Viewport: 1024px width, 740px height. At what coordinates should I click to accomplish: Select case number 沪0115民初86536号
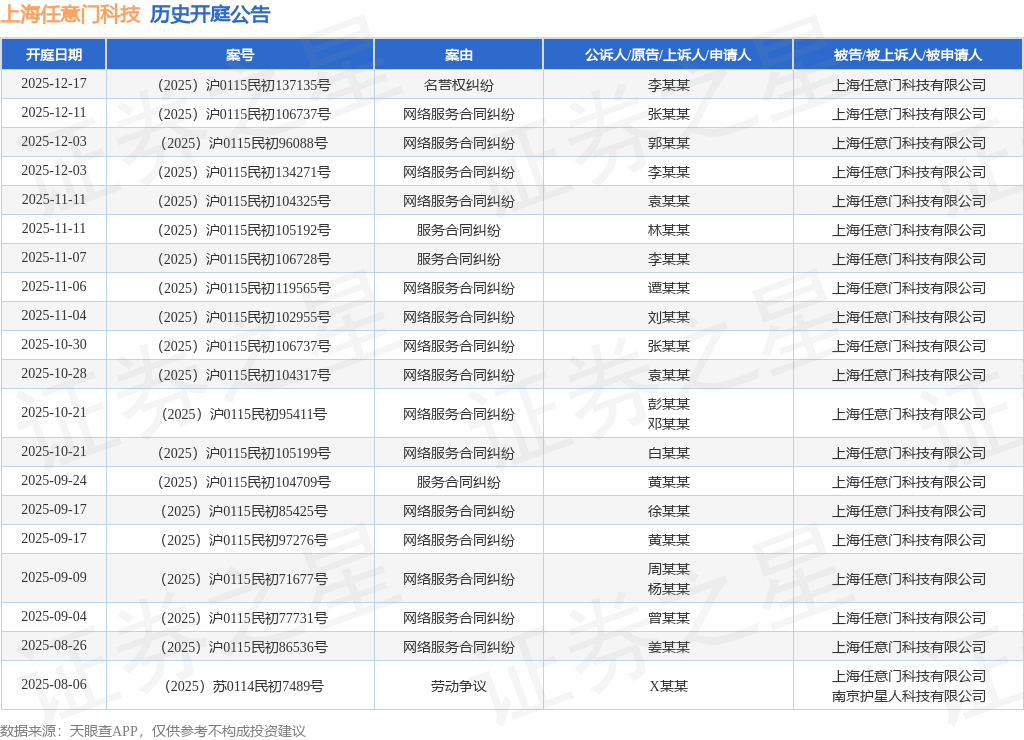(244, 647)
